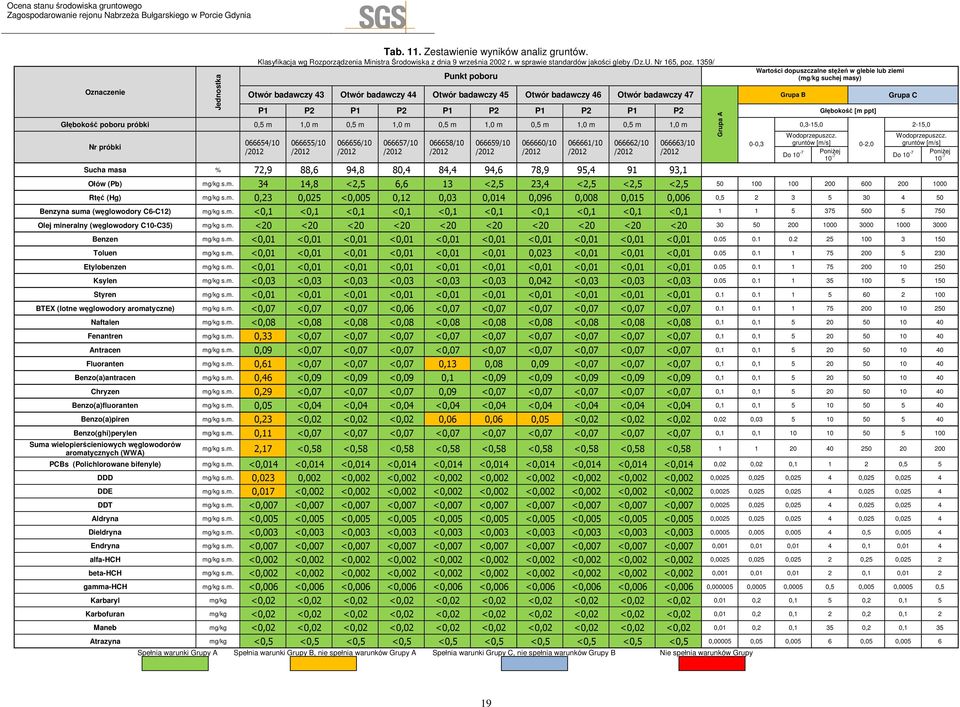Click the orange DDE value 0,017
The height and width of the screenshot is (707, 960).
point(263,492)
